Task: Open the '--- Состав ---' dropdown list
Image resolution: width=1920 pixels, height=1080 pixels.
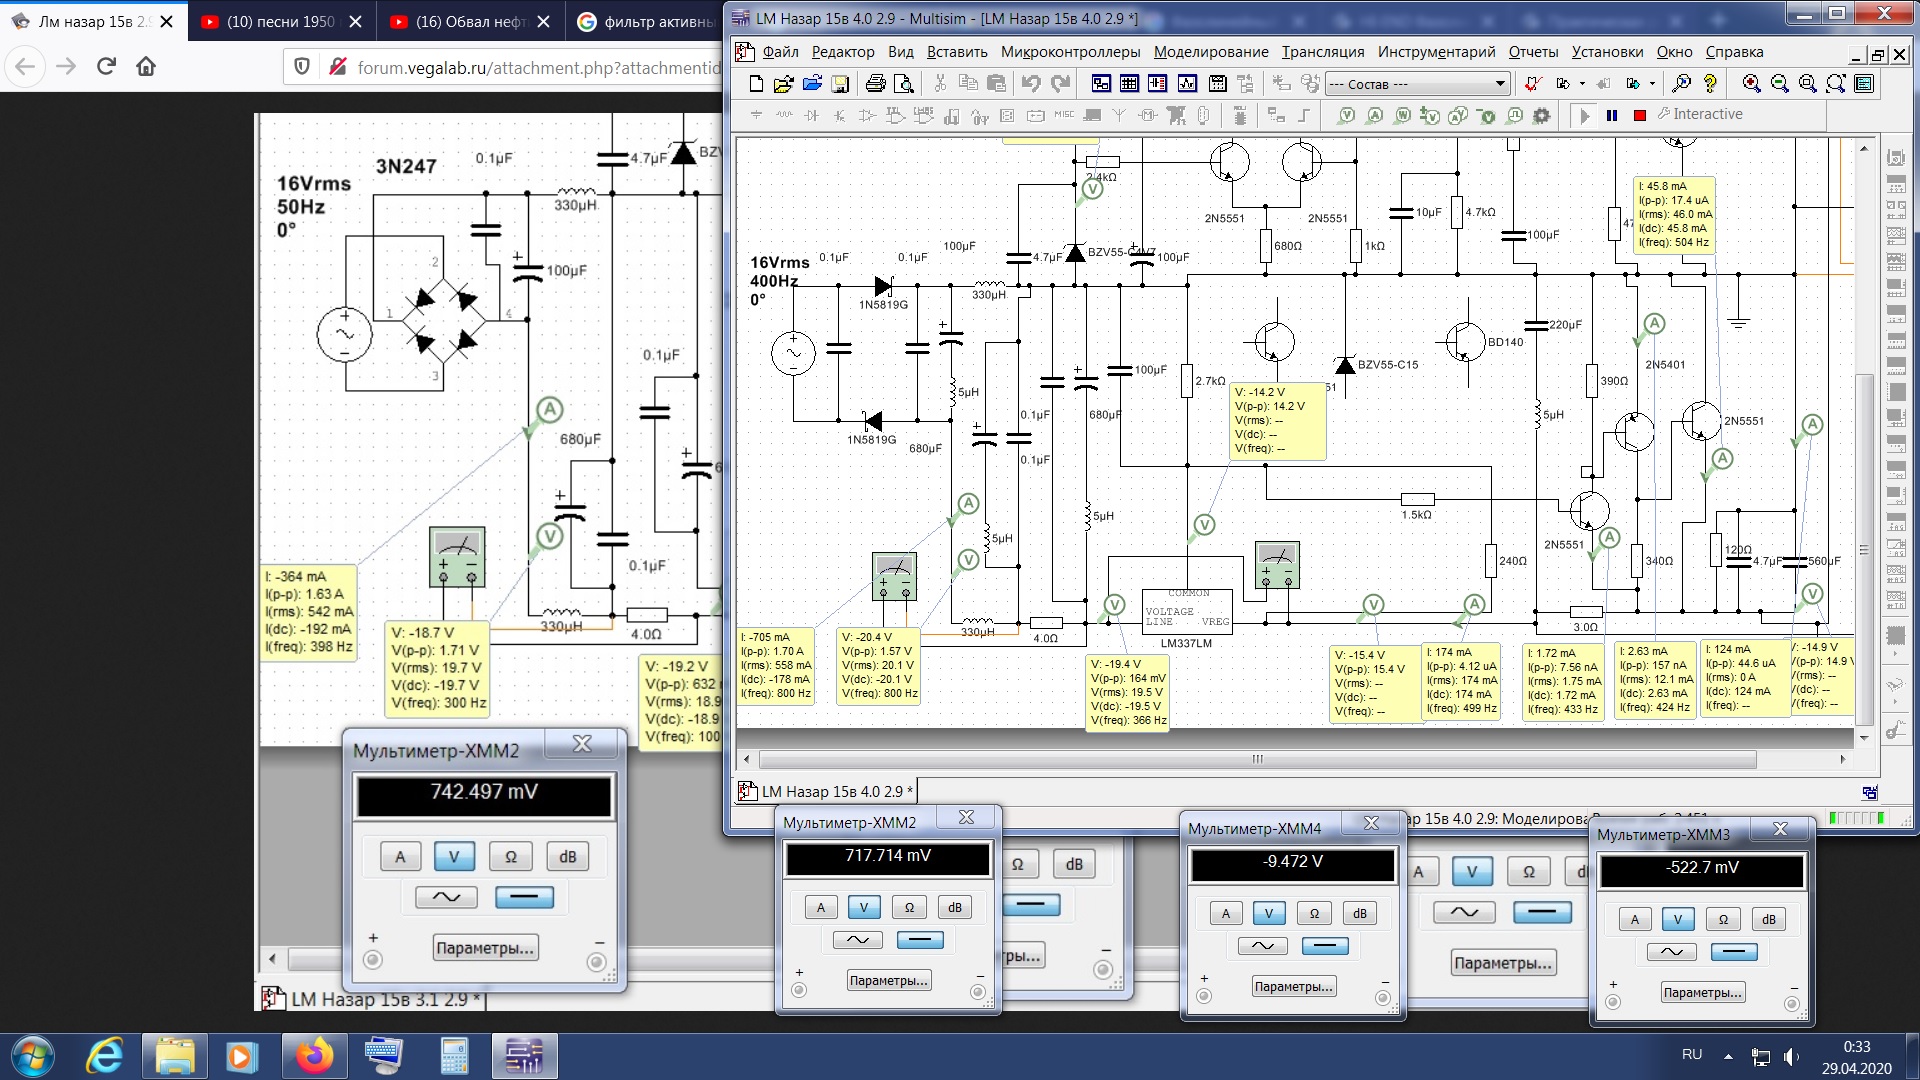Action: point(1499,84)
